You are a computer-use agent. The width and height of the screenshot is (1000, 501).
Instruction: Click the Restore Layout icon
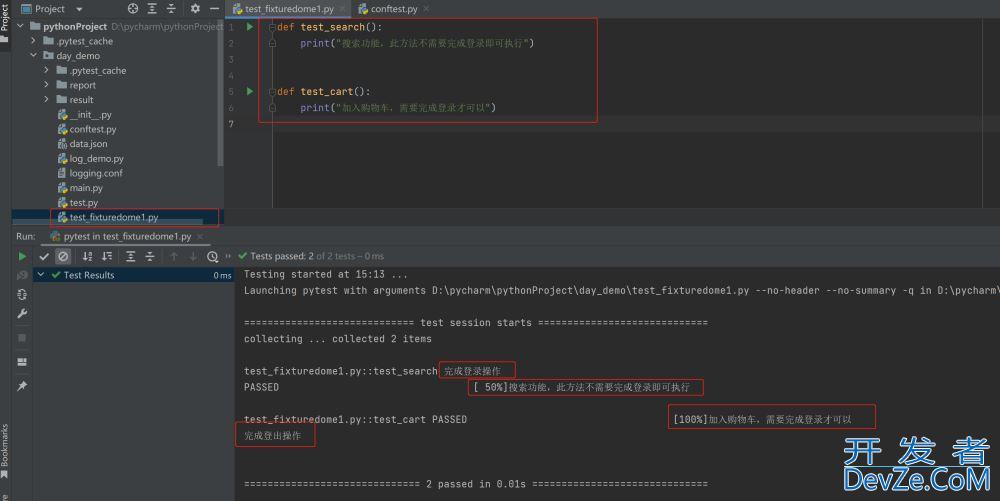coord(22,362)
